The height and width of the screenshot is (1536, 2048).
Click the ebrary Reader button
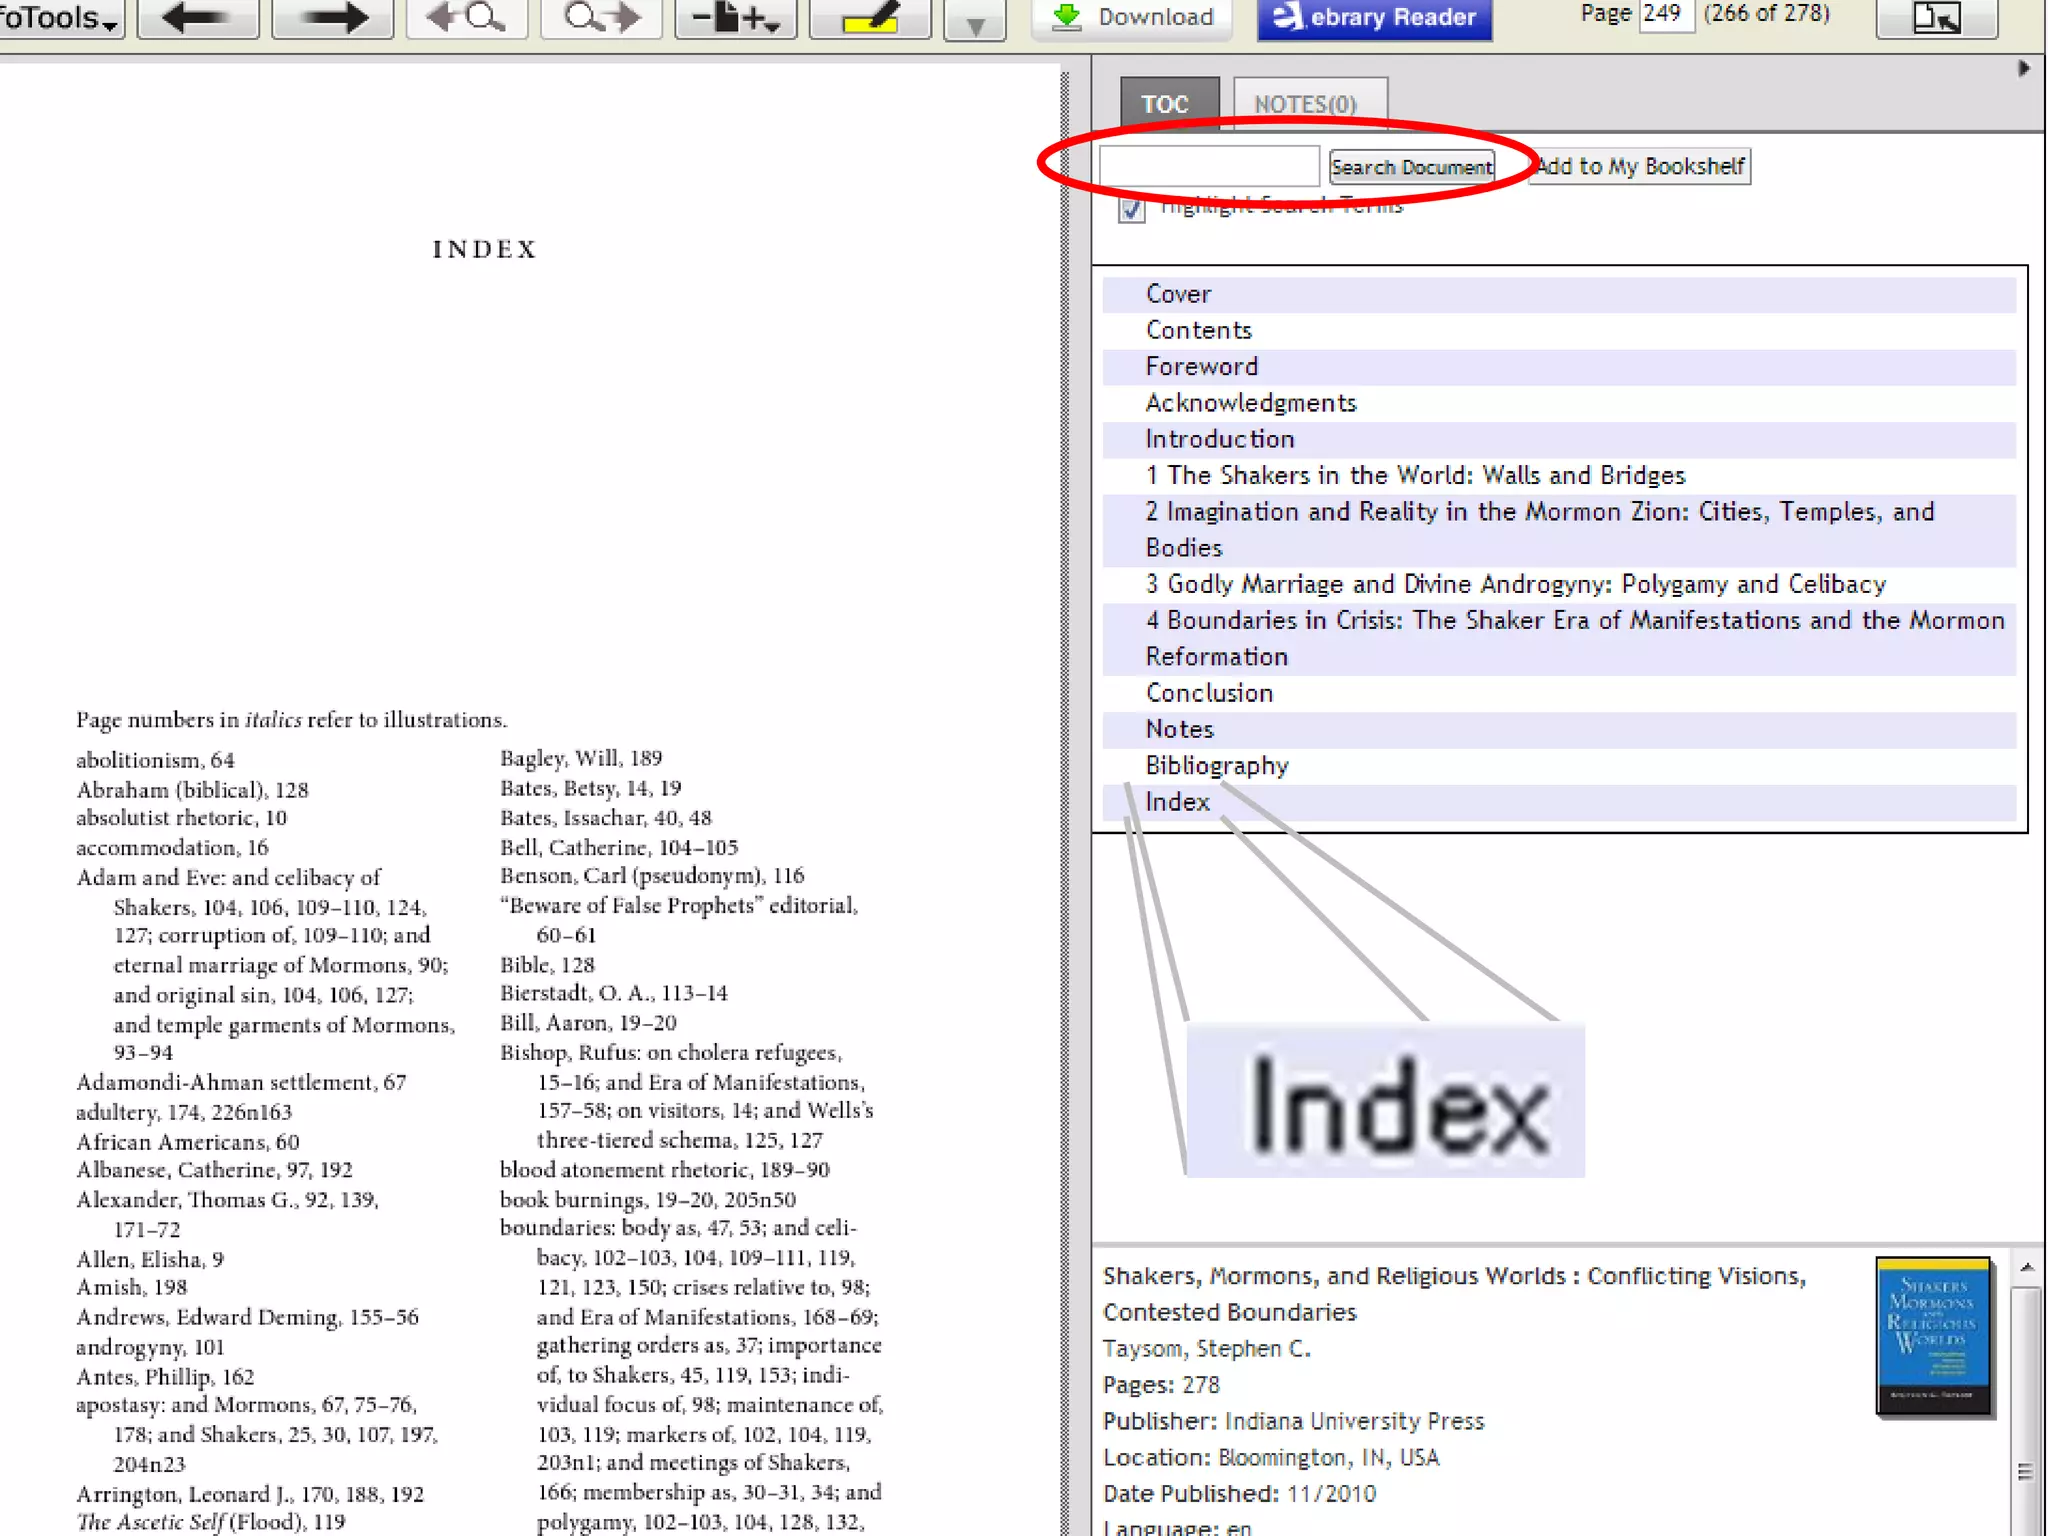click(x=1374, y=17)
